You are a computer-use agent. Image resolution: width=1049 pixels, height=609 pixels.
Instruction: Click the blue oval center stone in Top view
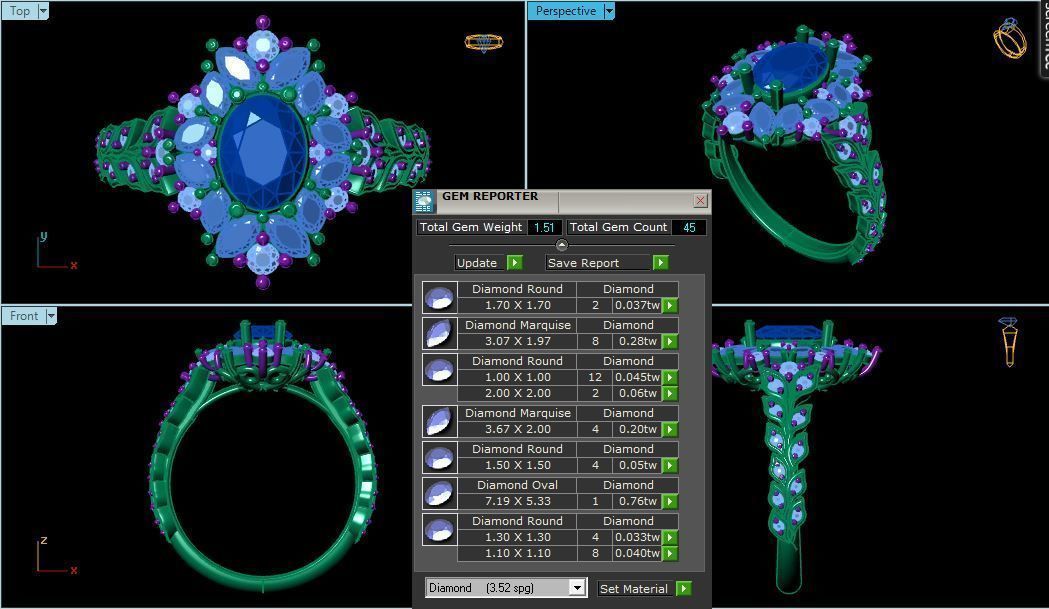[262, 152]
